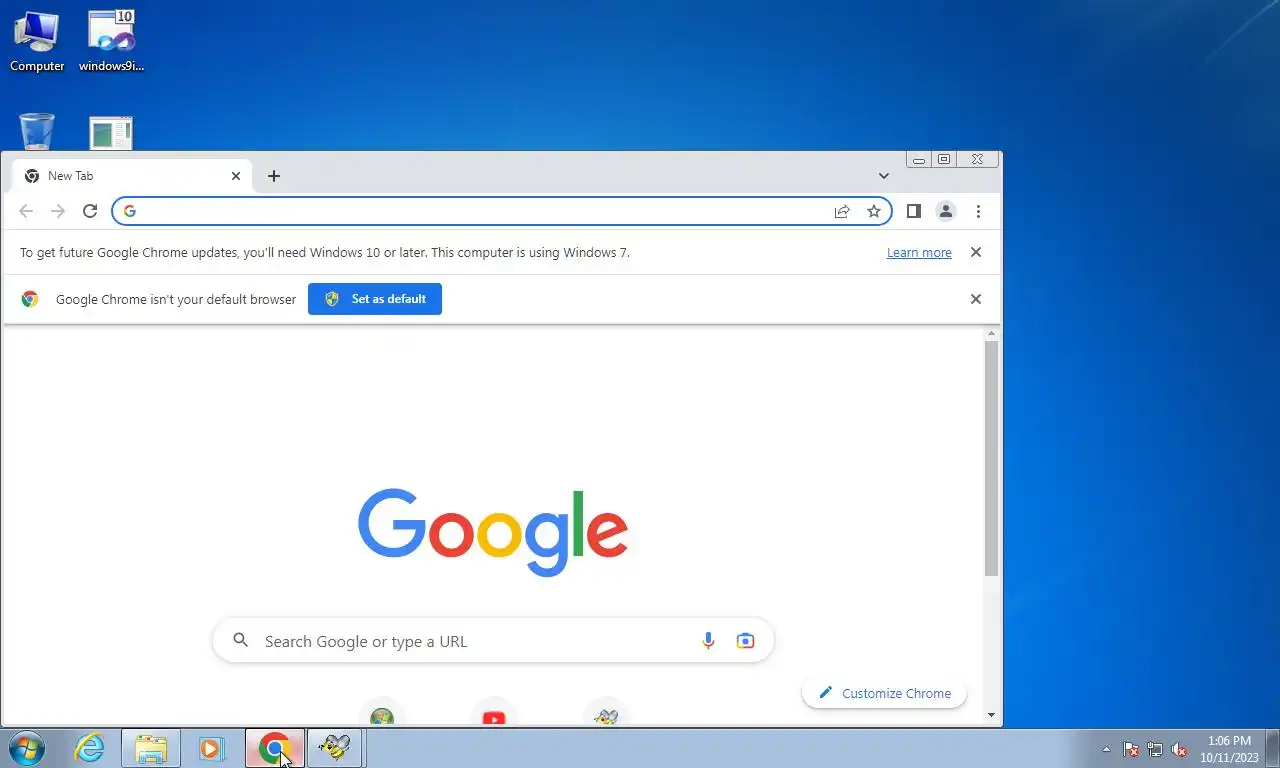Show hidden system tray icons
This screenshot has width=1280, height=768.
click(x=1106, y=749)
